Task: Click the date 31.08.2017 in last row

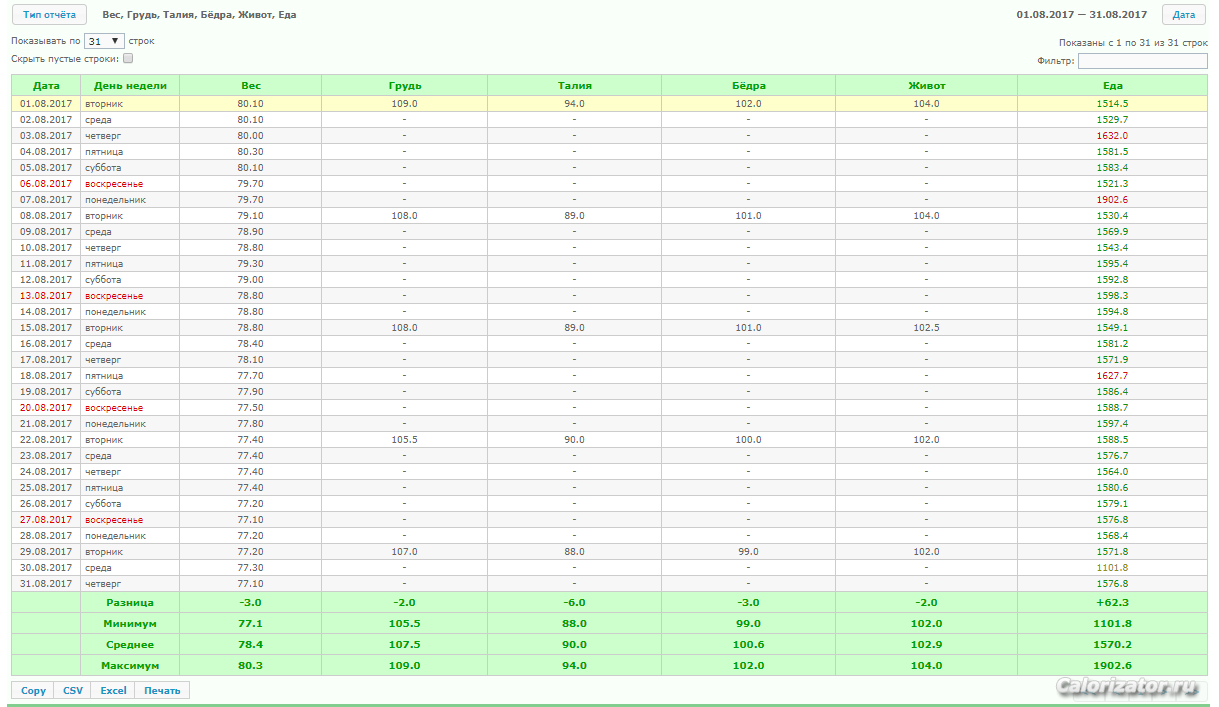Action: click(x=46, y=583)
